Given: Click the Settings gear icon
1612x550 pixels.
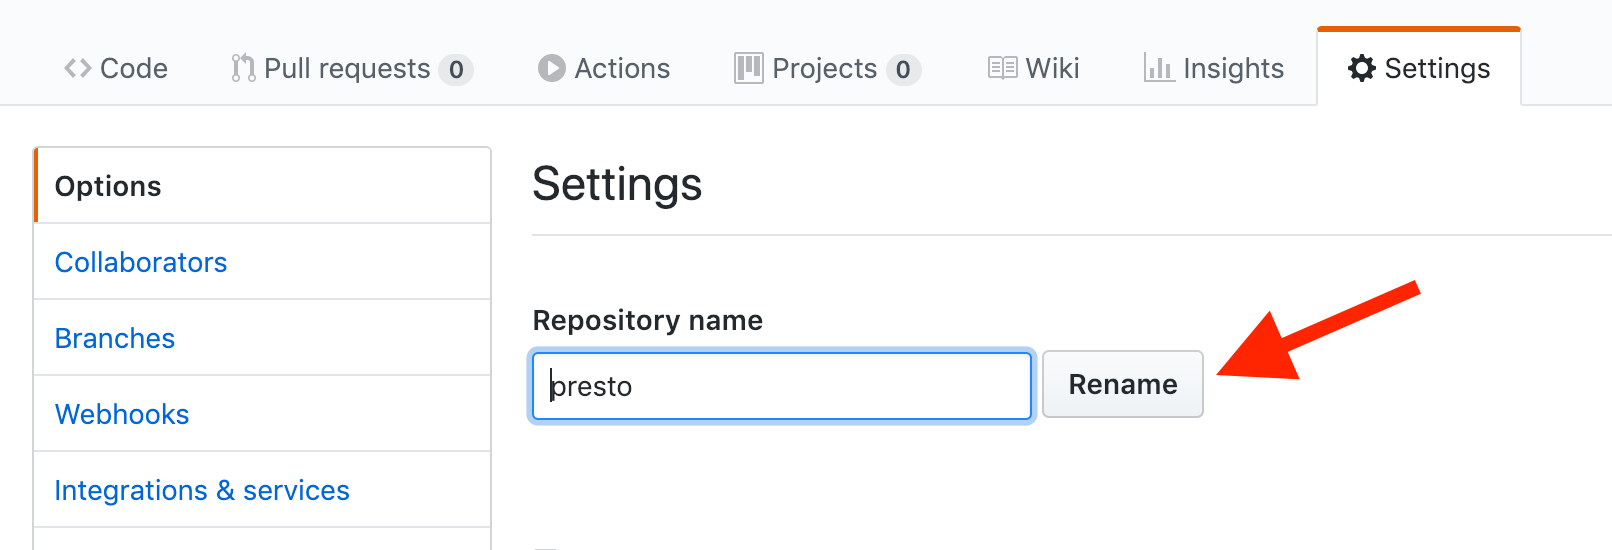Looking at the screenshot, I should pyautogui.click(x=1362, y=68).
